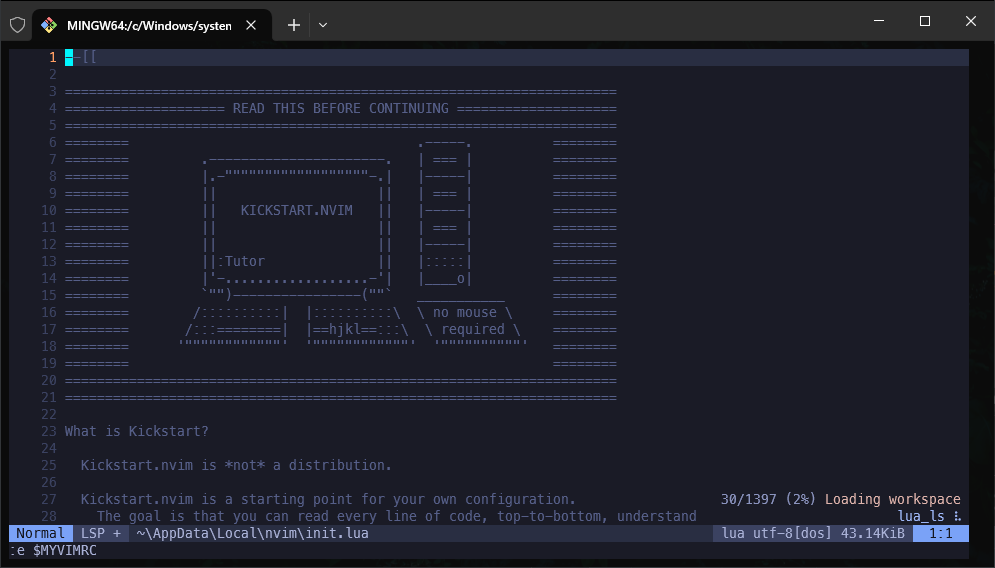Image resolution: width=995 pixels, height=568 pixels.
Task: Click the 1:1 cursor position indicator
Action: (940, 533)
